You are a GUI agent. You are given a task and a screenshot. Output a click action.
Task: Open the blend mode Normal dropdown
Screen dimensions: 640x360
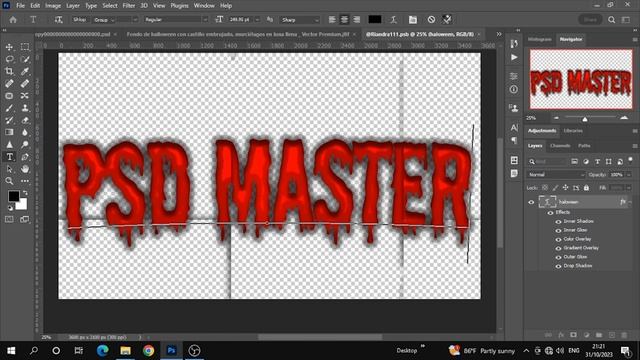click(x=556, y=175)
